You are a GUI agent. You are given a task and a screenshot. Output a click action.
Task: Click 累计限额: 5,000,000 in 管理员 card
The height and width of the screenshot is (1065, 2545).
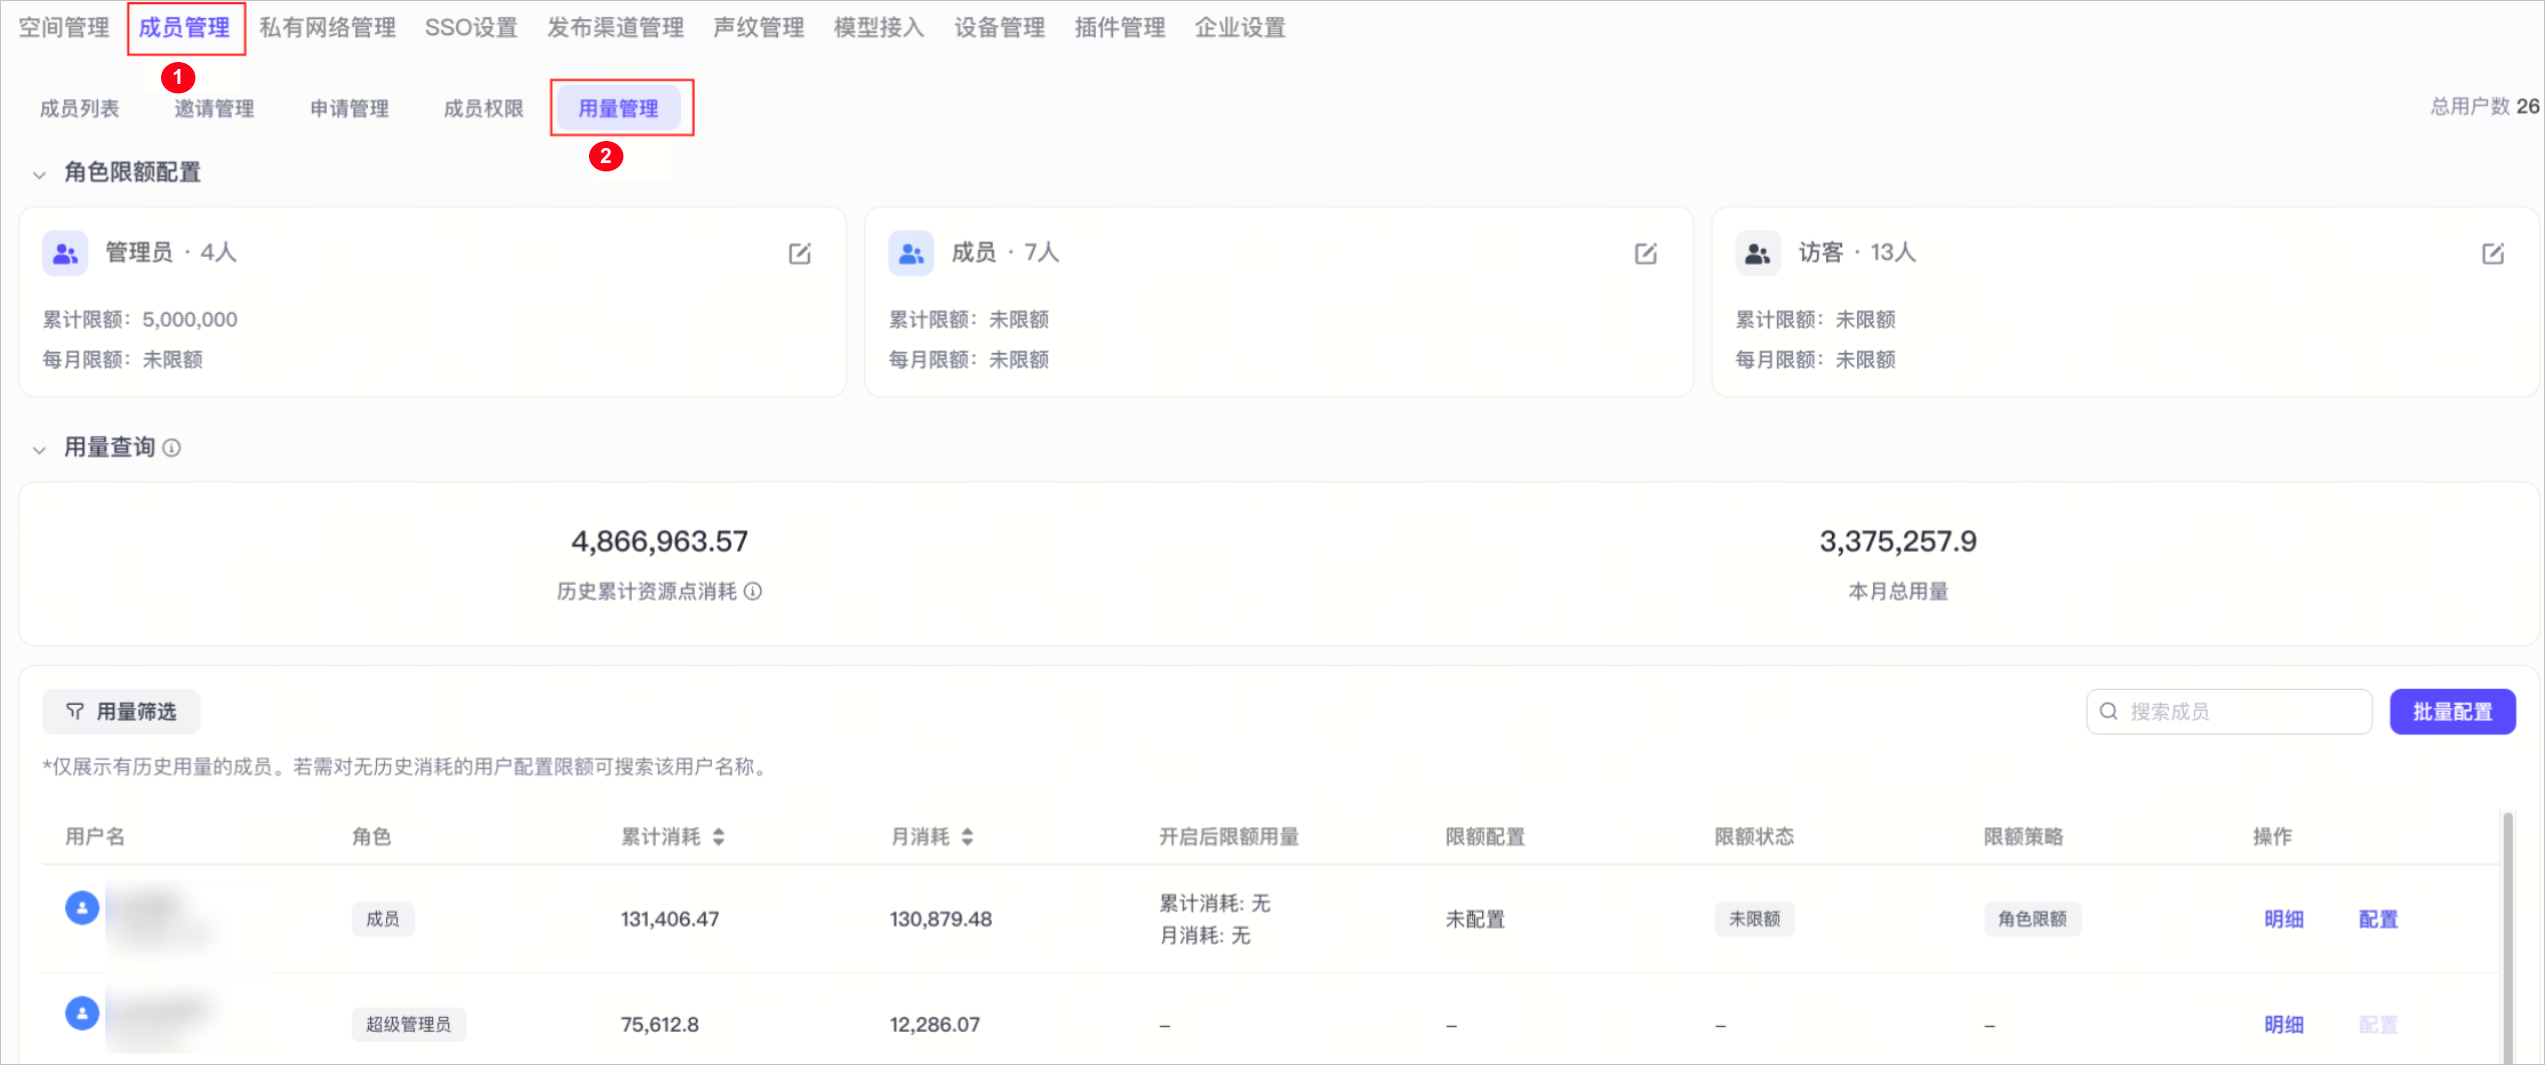click(140, 320)
